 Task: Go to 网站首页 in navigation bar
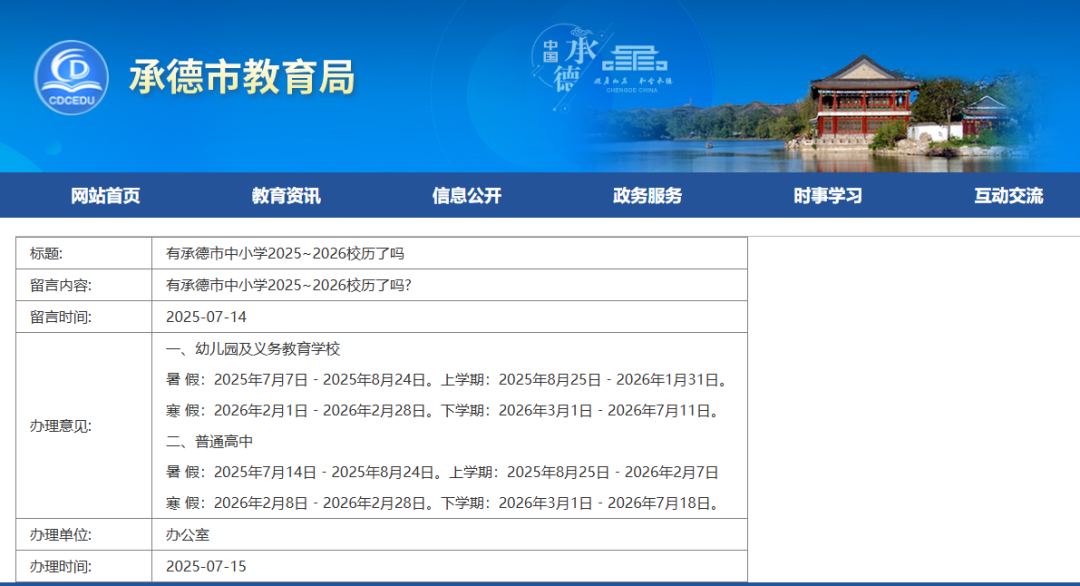coord(105,196)
